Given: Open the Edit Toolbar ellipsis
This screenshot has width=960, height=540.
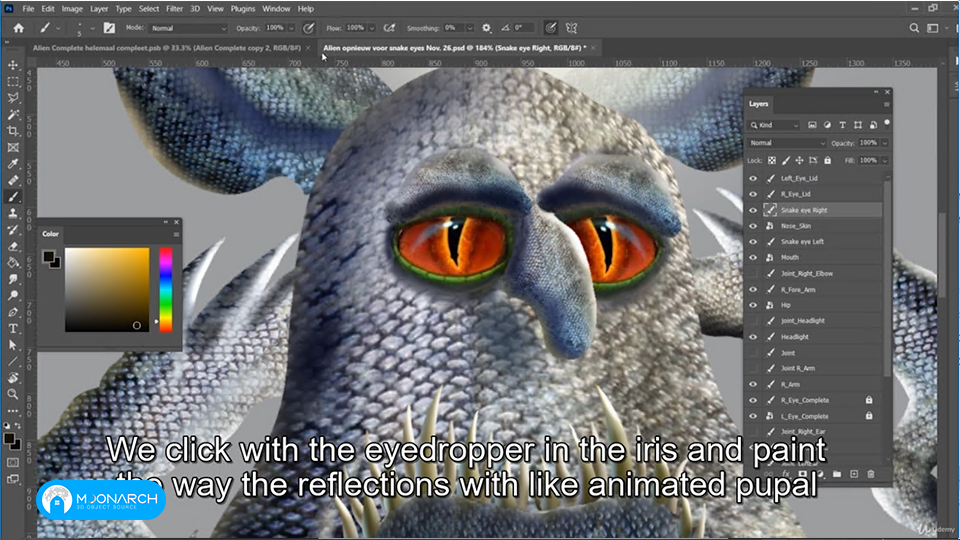Looking at the screenshot, I should pos(13,411).
